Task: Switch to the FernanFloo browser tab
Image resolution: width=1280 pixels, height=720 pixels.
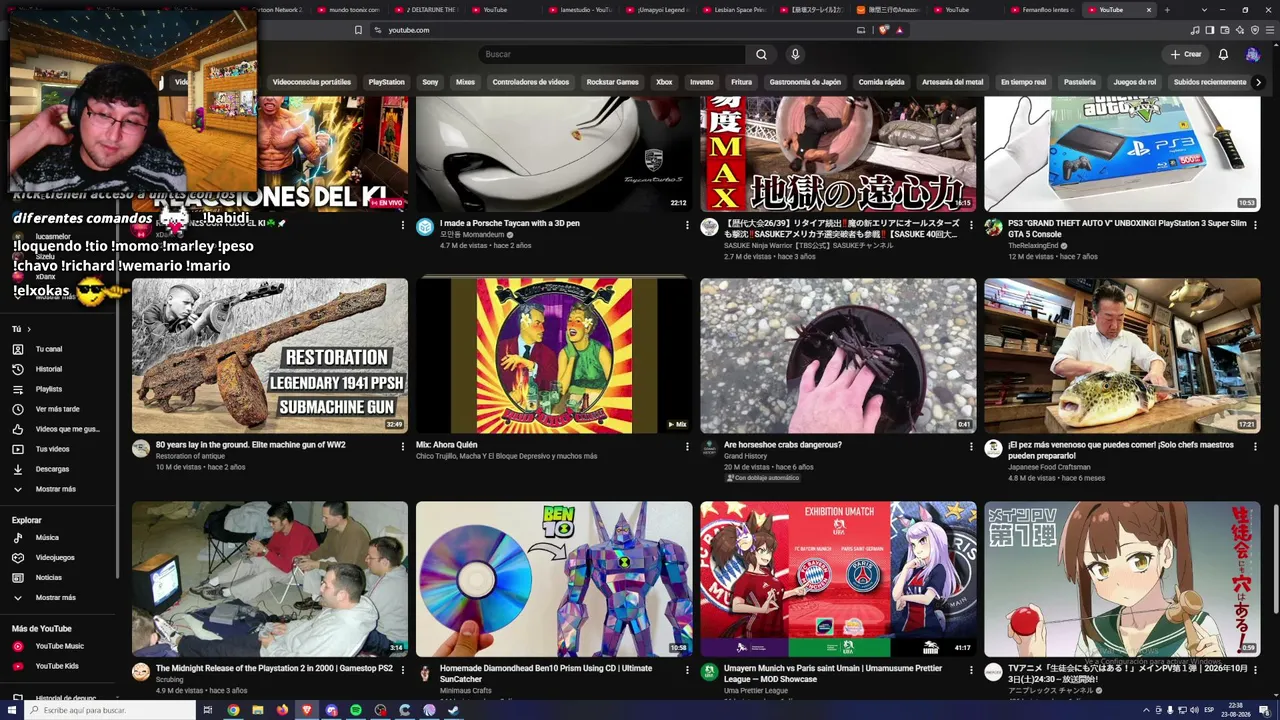Action: [x=1044, y=10]
